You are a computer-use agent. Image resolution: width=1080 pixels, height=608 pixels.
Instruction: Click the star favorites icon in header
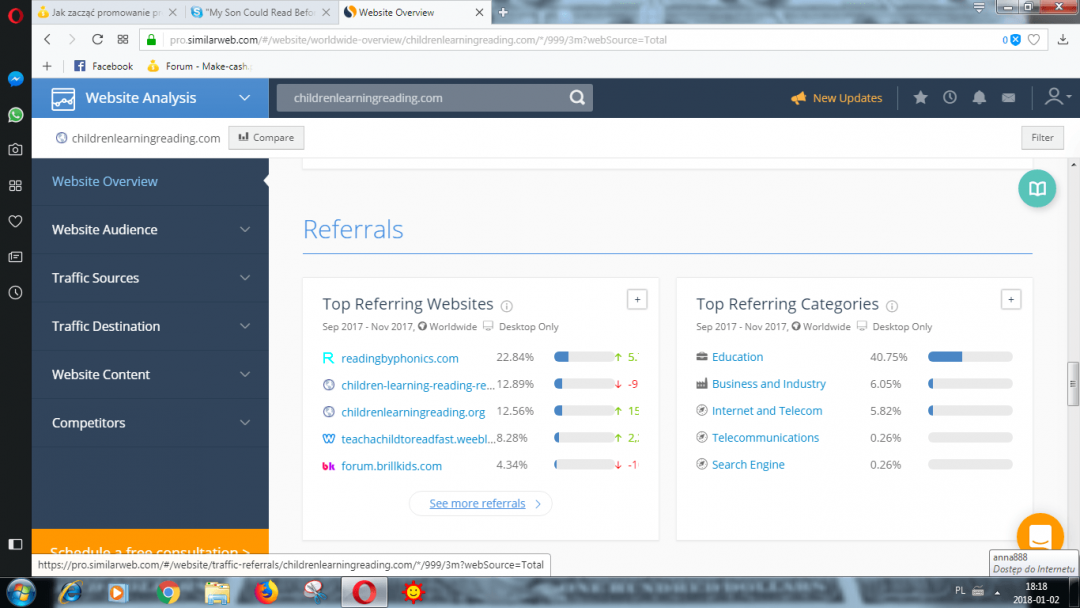click(x=920, y=98)
